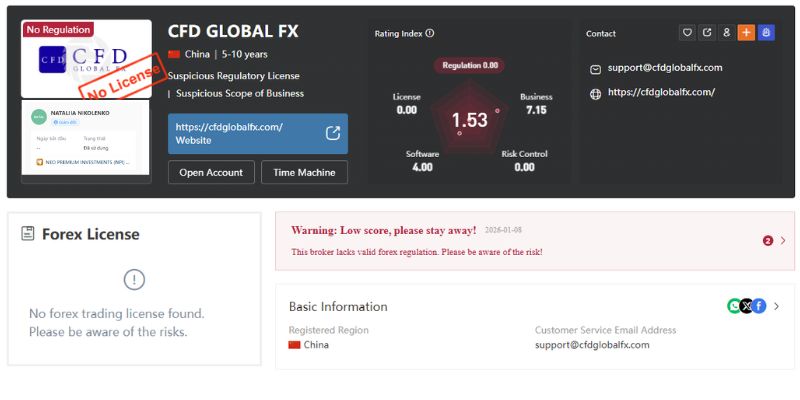Click the CFD GLOBAL FX title
The image size is (800, 400).
pos(233,31)
